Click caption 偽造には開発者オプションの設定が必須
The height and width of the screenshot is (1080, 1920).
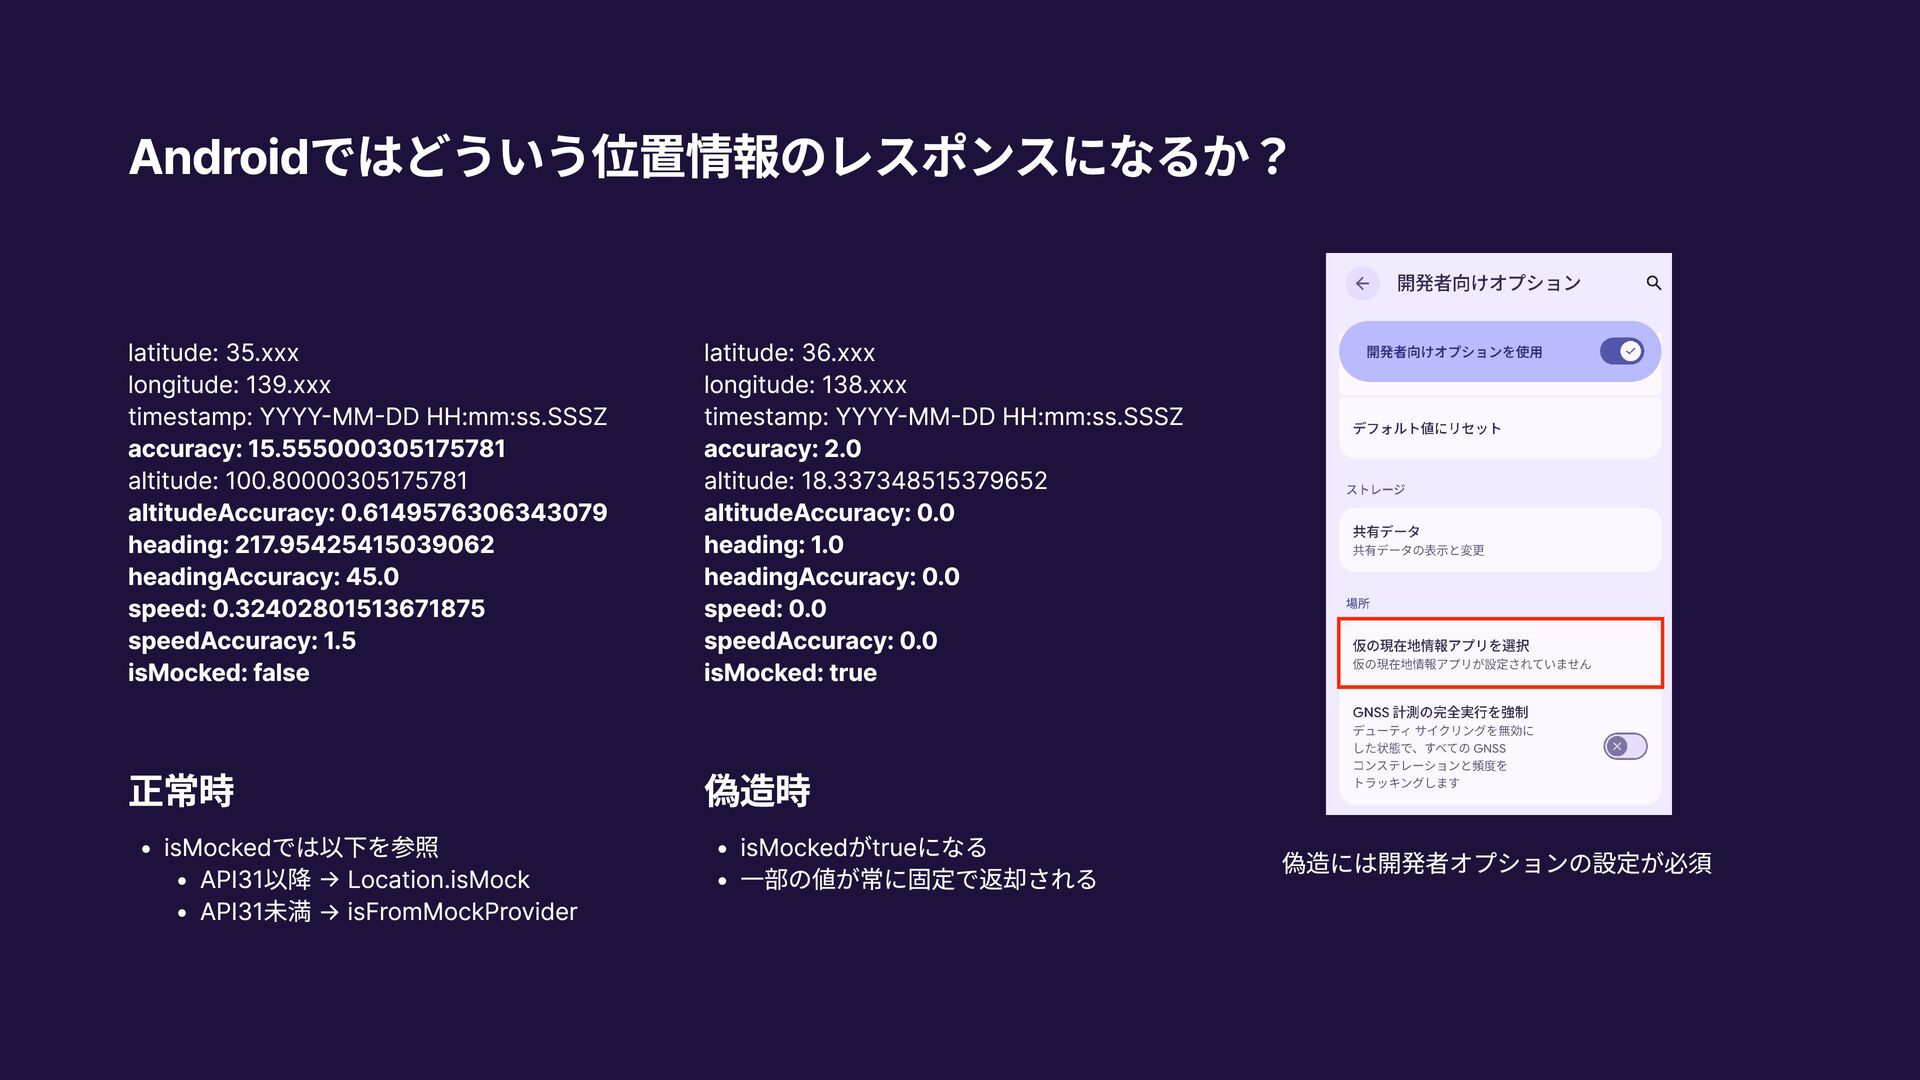[1497, 863]
